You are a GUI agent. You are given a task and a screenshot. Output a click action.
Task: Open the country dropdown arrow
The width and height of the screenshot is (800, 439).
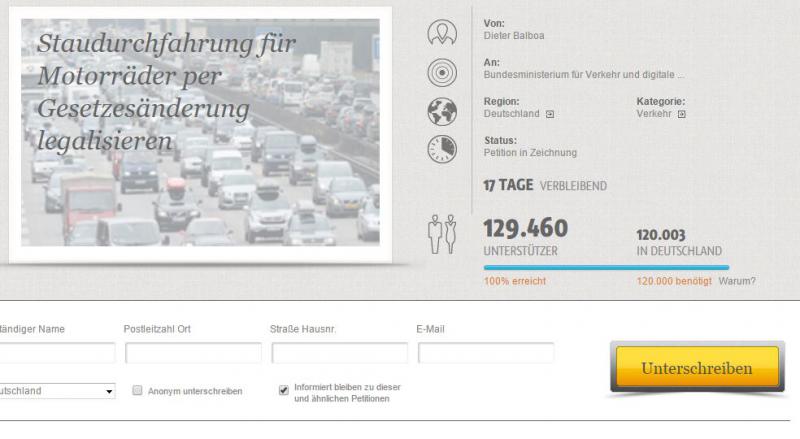tap(109, 392)
